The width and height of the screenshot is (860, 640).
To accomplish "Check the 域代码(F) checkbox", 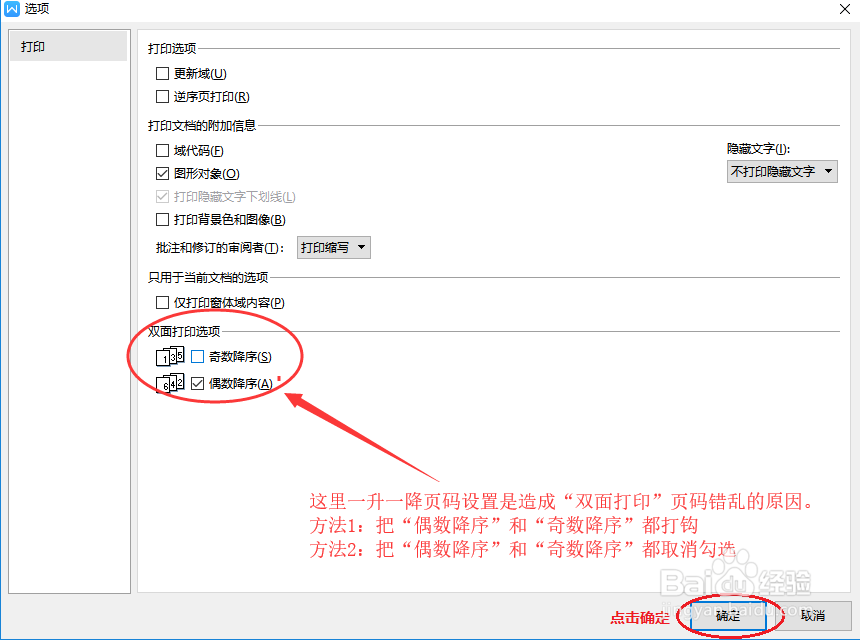I will coord(162,149).
